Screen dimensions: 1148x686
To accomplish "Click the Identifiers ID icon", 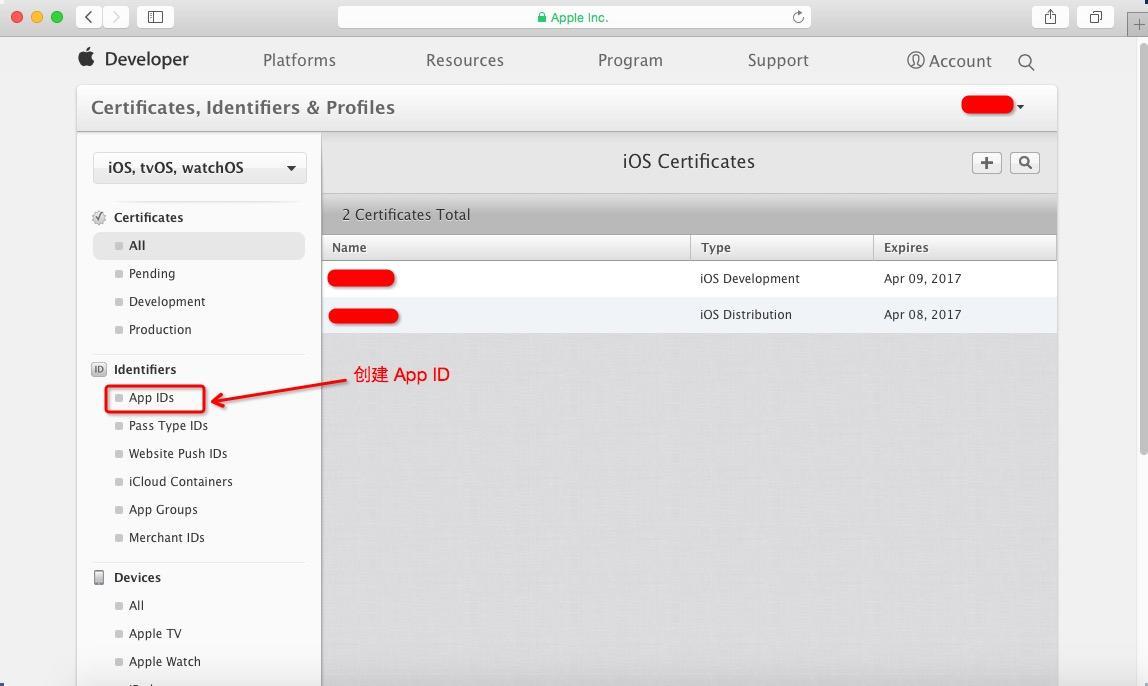I will click(99, 370).
